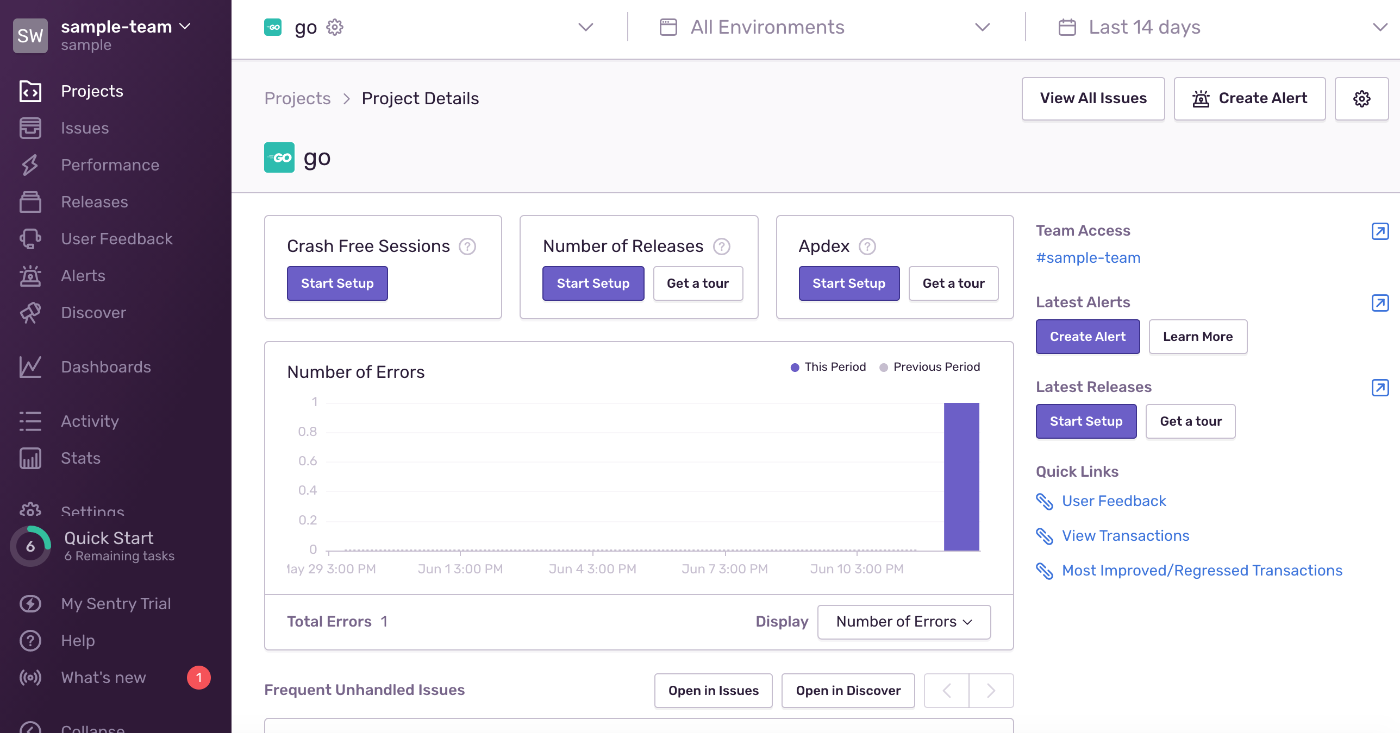Click the User Feedback sidebar icon
The height and width of the screenshot is (733, 1400).
(30, 239)
